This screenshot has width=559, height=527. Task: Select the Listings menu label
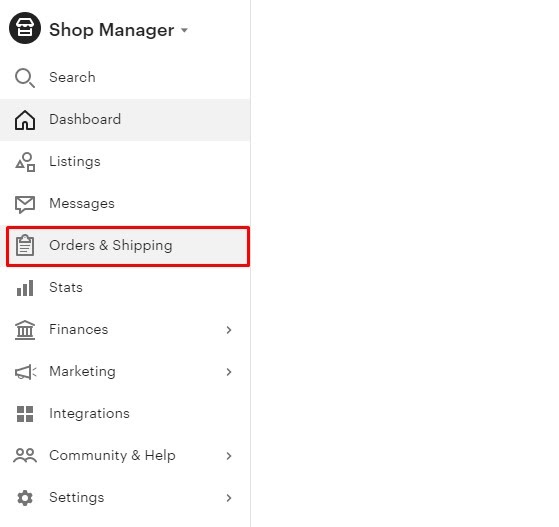[x=75, y=162]
